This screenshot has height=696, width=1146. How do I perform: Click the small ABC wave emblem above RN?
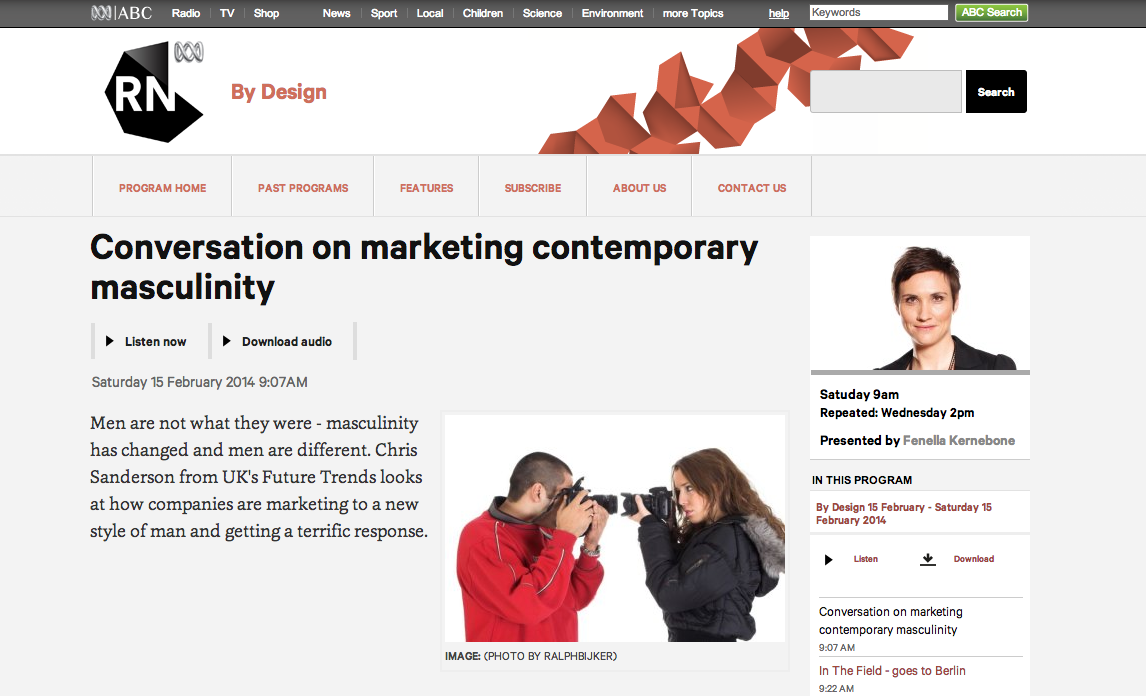click(x=189, y=52)
